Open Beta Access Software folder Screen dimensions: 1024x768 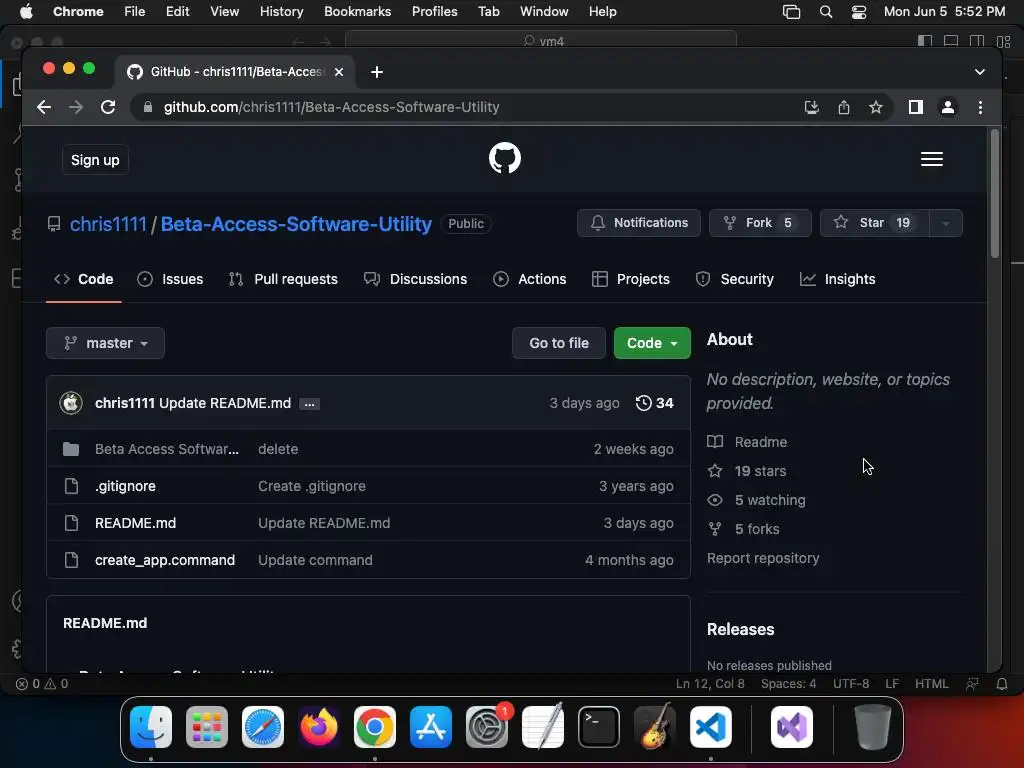point(167,449)
